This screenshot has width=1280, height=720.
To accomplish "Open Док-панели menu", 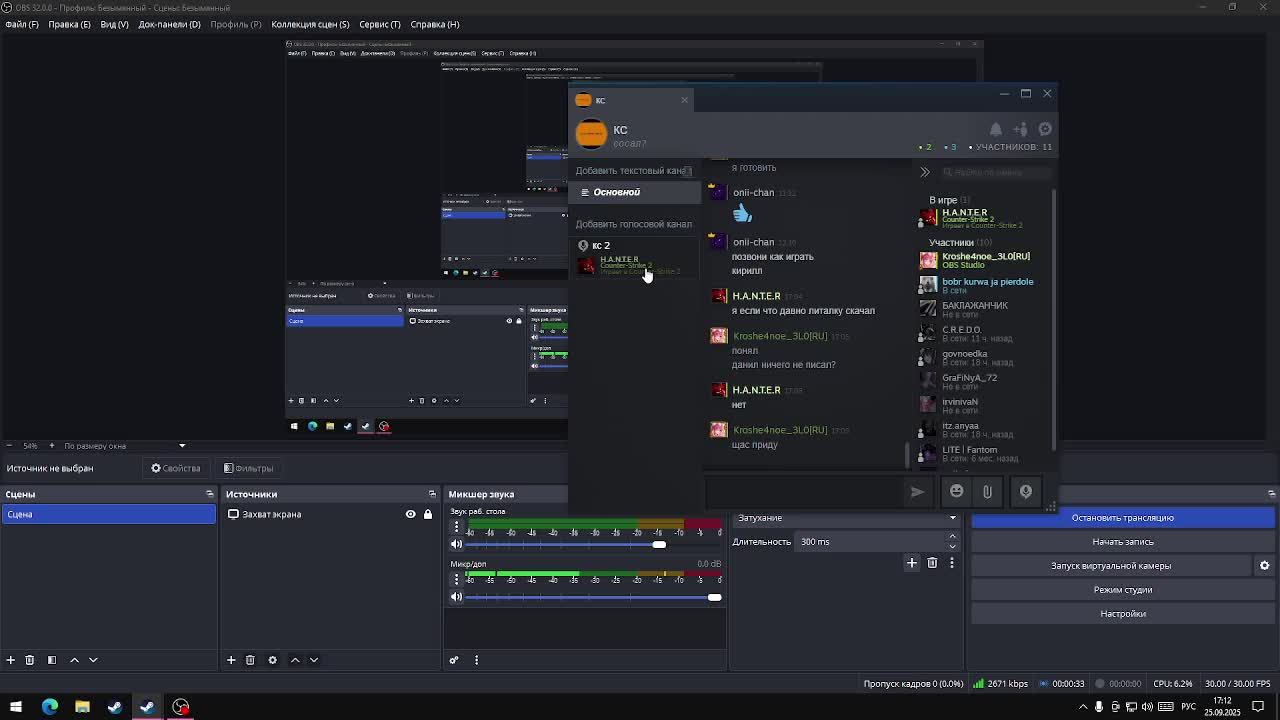I will pos(169,24).
